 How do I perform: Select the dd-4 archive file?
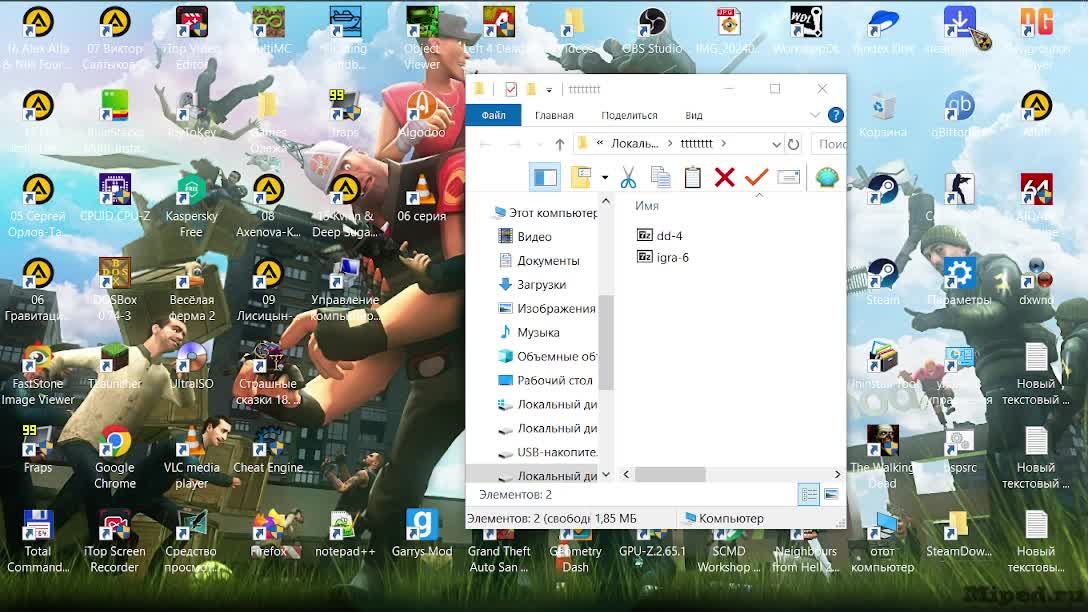(x=660, y=235)
